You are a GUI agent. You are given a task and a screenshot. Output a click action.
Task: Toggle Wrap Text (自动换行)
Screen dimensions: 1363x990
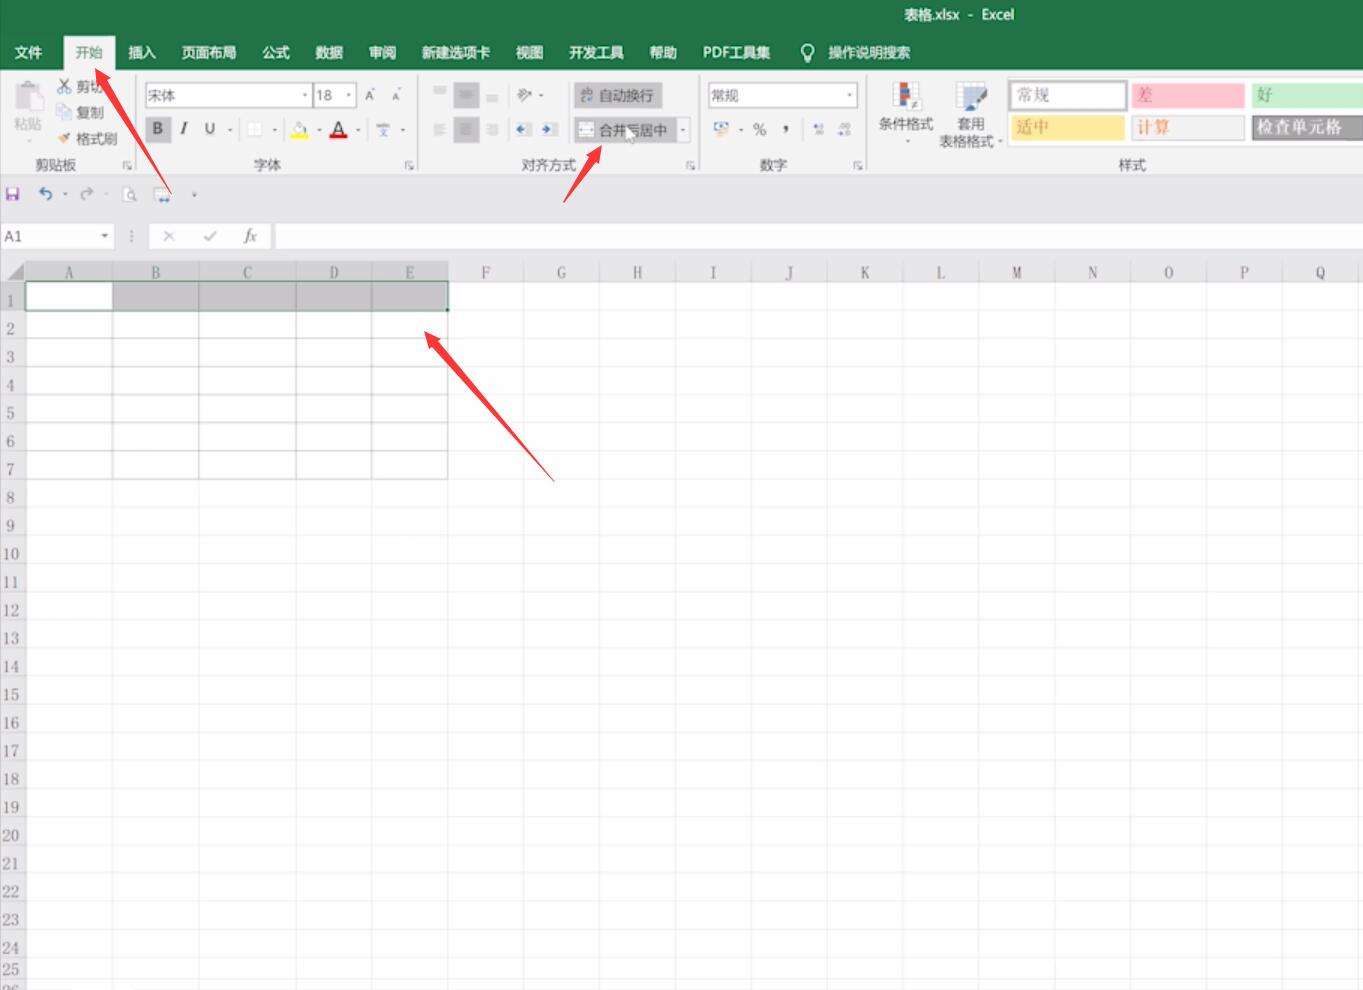(617, 95)
